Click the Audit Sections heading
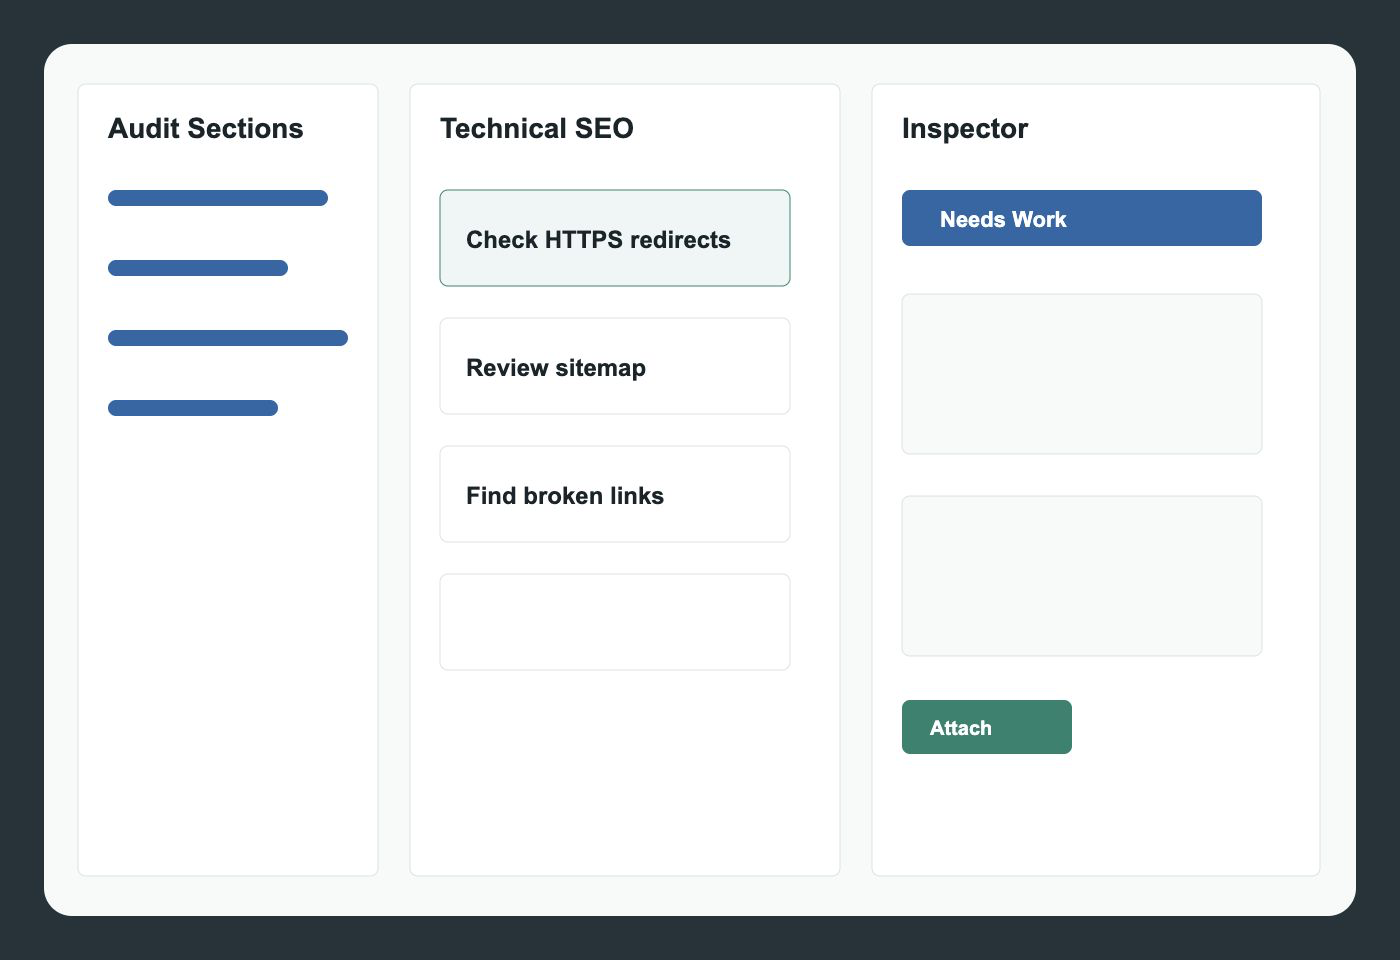1400x960 pixels. point(206,128)
